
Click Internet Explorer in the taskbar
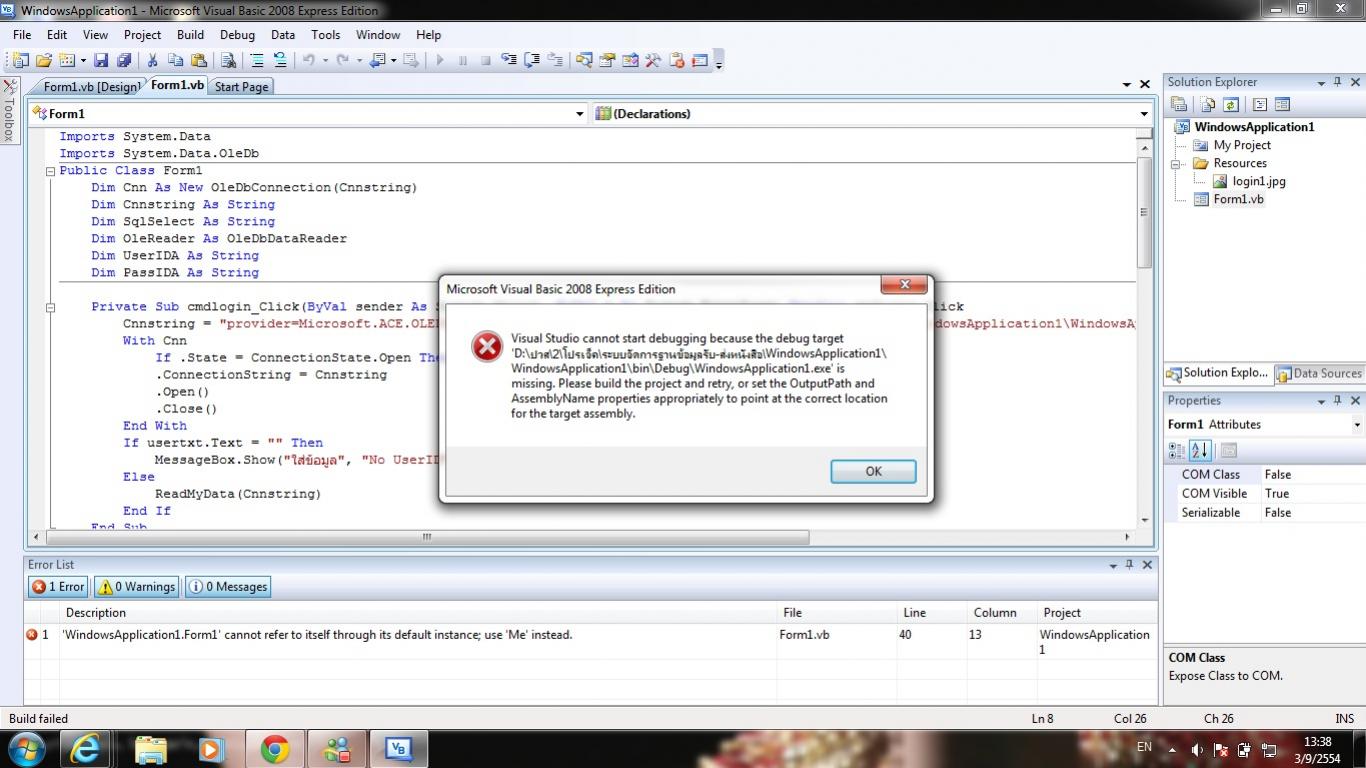click(x=86, y=748)
